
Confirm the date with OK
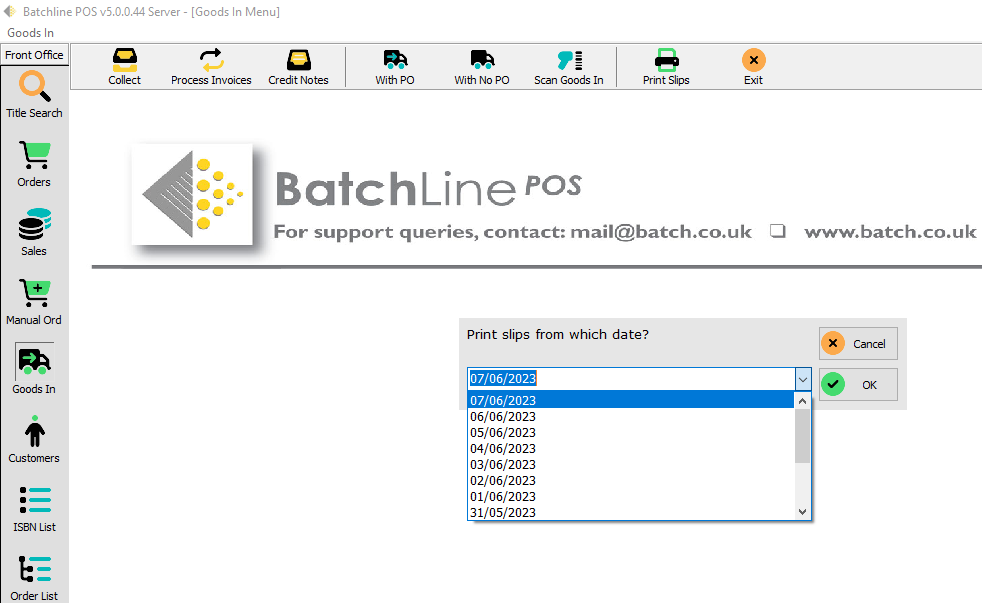(858, 384)
